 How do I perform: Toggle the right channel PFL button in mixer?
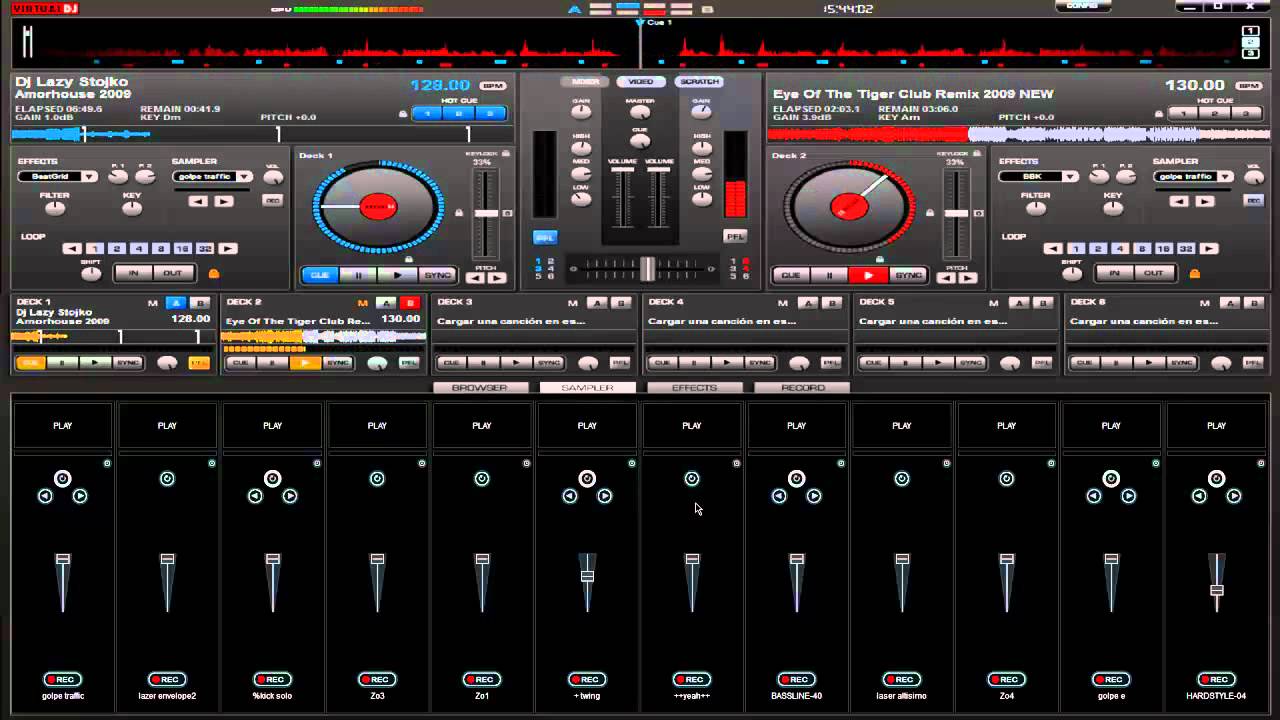coord(735,237)
